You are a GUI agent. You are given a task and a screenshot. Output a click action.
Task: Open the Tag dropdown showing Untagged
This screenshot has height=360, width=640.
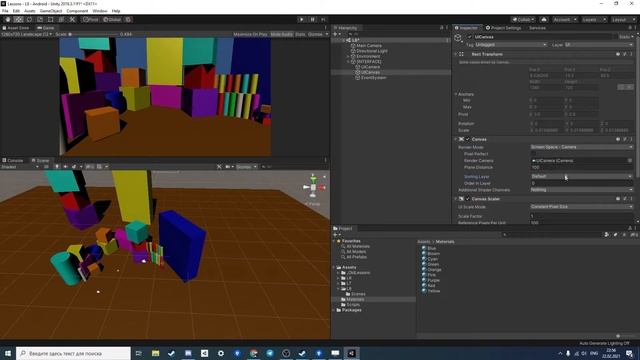point(511,44)
